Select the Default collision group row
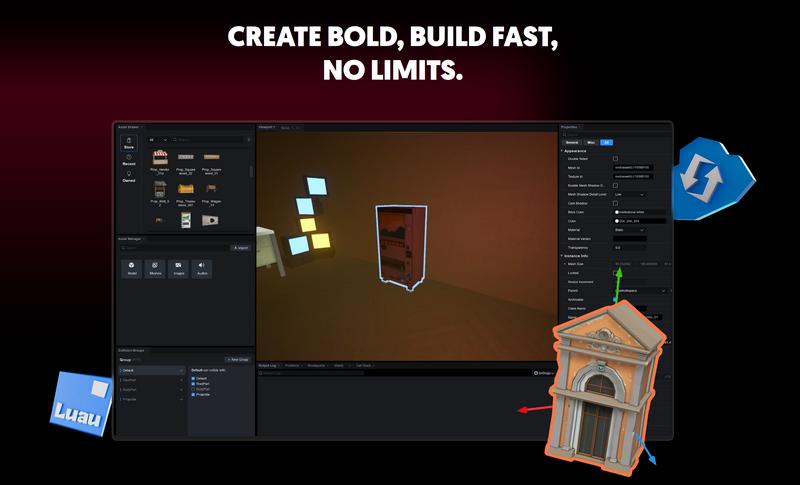 click(x=152, y=370)
